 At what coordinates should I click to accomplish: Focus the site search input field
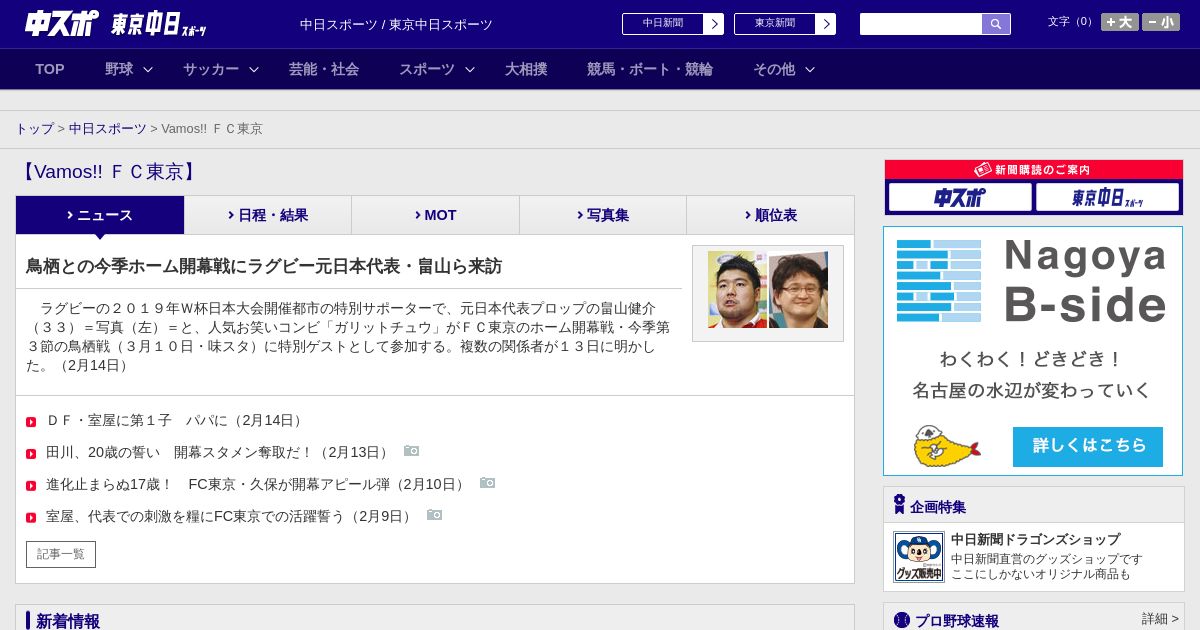(x=921, y=24)
